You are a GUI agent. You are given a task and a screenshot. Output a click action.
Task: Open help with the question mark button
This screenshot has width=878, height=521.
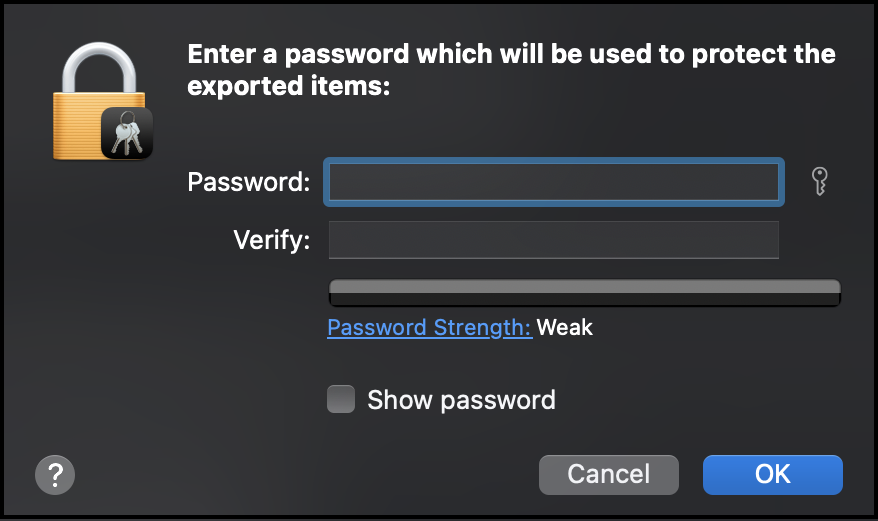click(55, 475)
